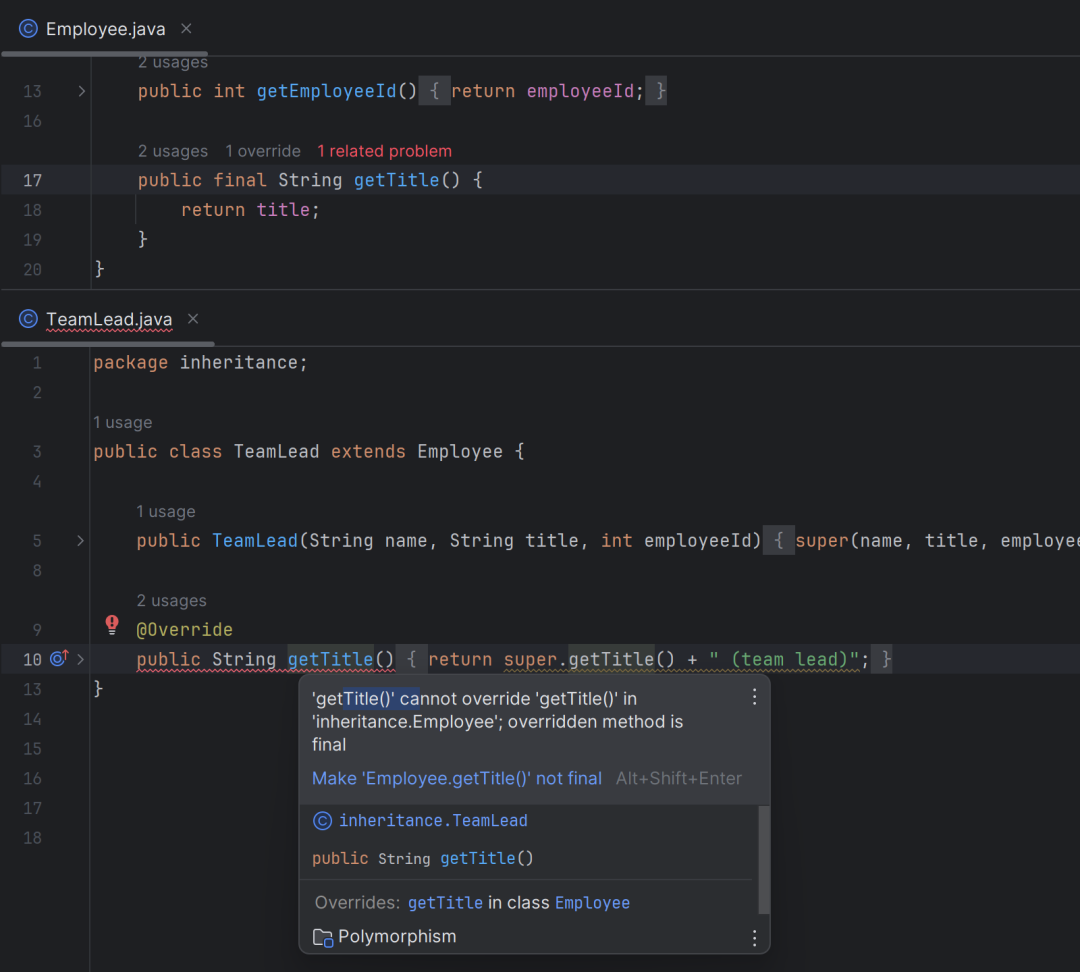This screenshot has height=972, width=1080.
Task: Click the 'Polymorphism' module name in popup
Action: [397, 937]
